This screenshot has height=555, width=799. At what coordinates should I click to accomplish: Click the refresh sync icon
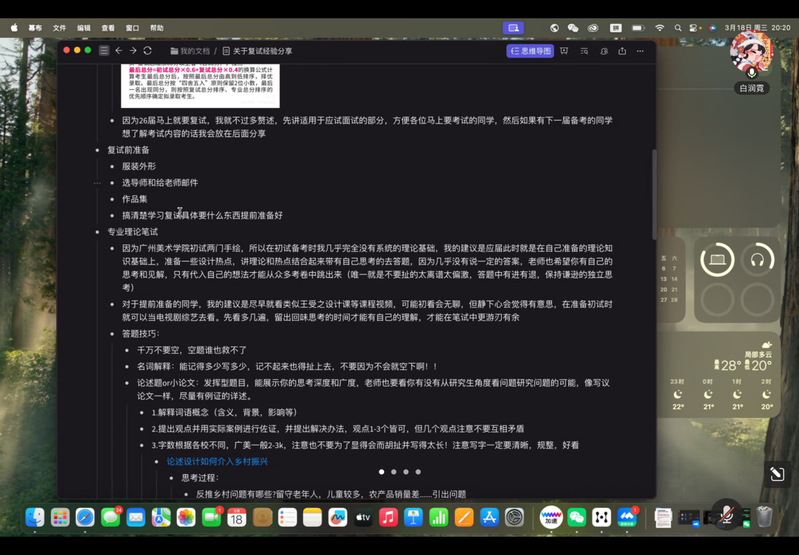(x=148, y=50)
